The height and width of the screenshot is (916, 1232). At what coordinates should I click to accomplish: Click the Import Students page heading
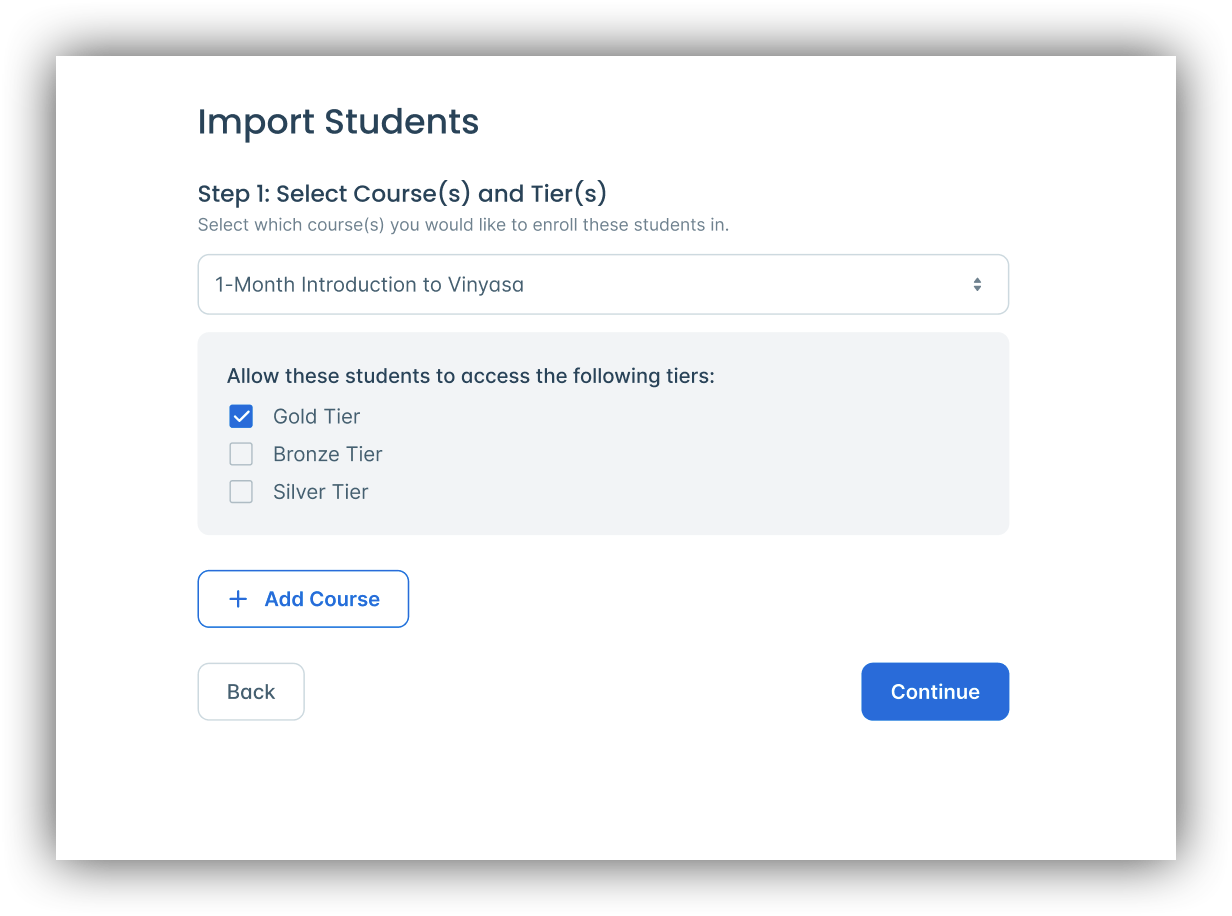pos(338,121)
